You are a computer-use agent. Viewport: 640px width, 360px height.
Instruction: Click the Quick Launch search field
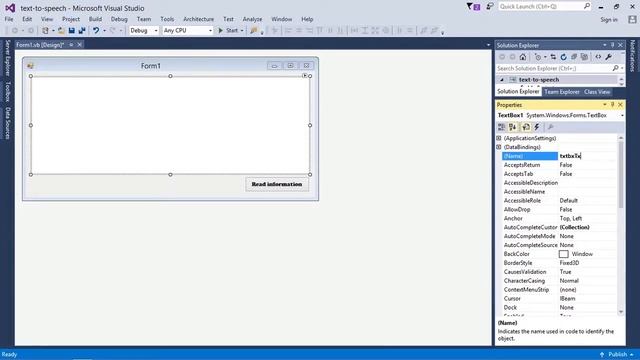coord(545,7)
